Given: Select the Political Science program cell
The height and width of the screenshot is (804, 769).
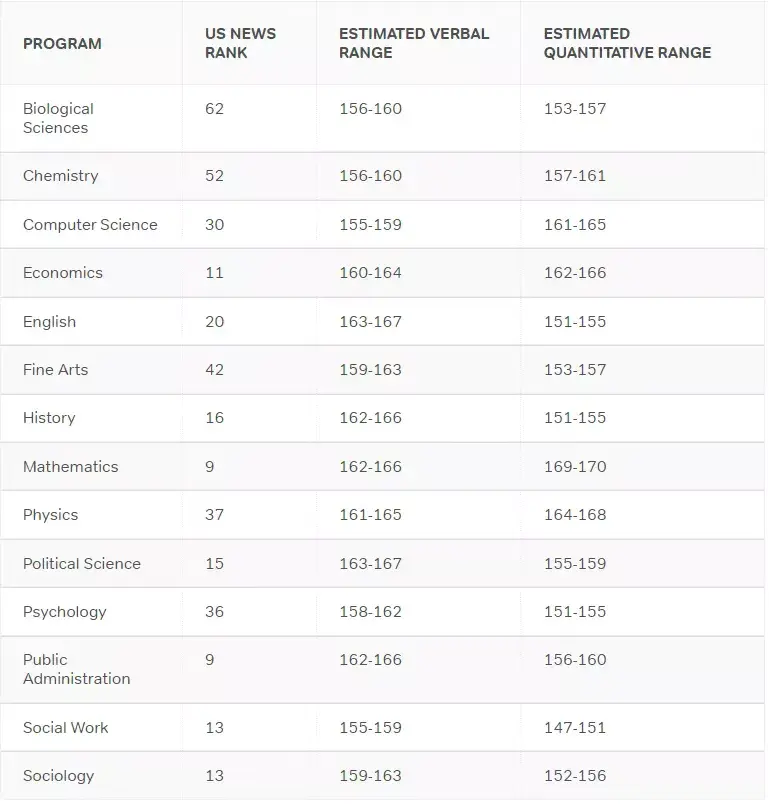Looking at the screenshot, I should click(82, 564).
